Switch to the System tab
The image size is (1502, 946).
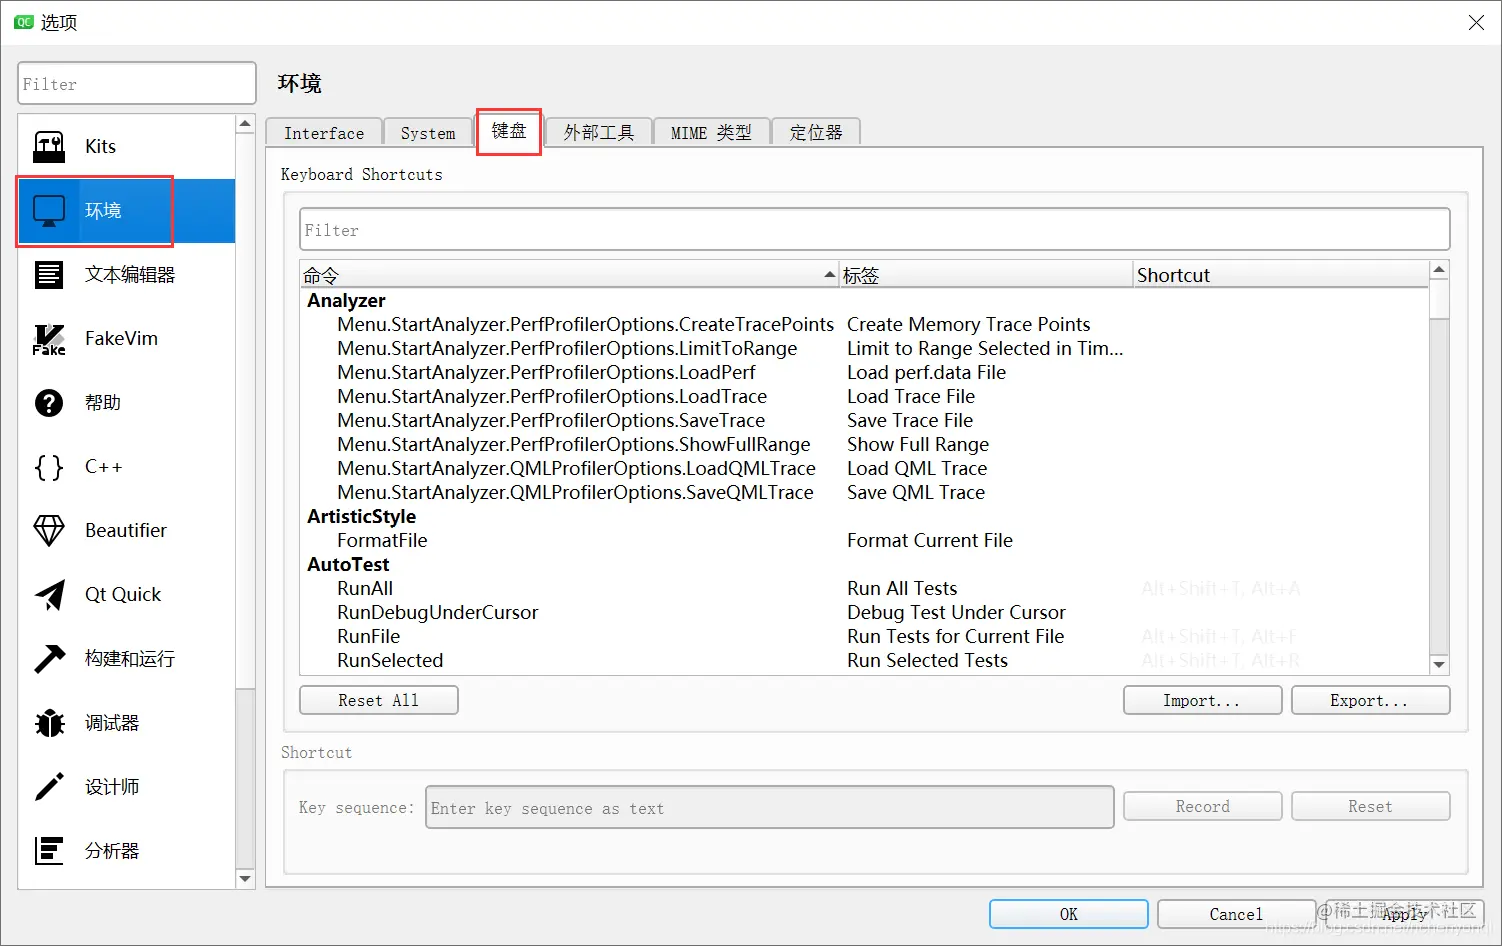428,133
